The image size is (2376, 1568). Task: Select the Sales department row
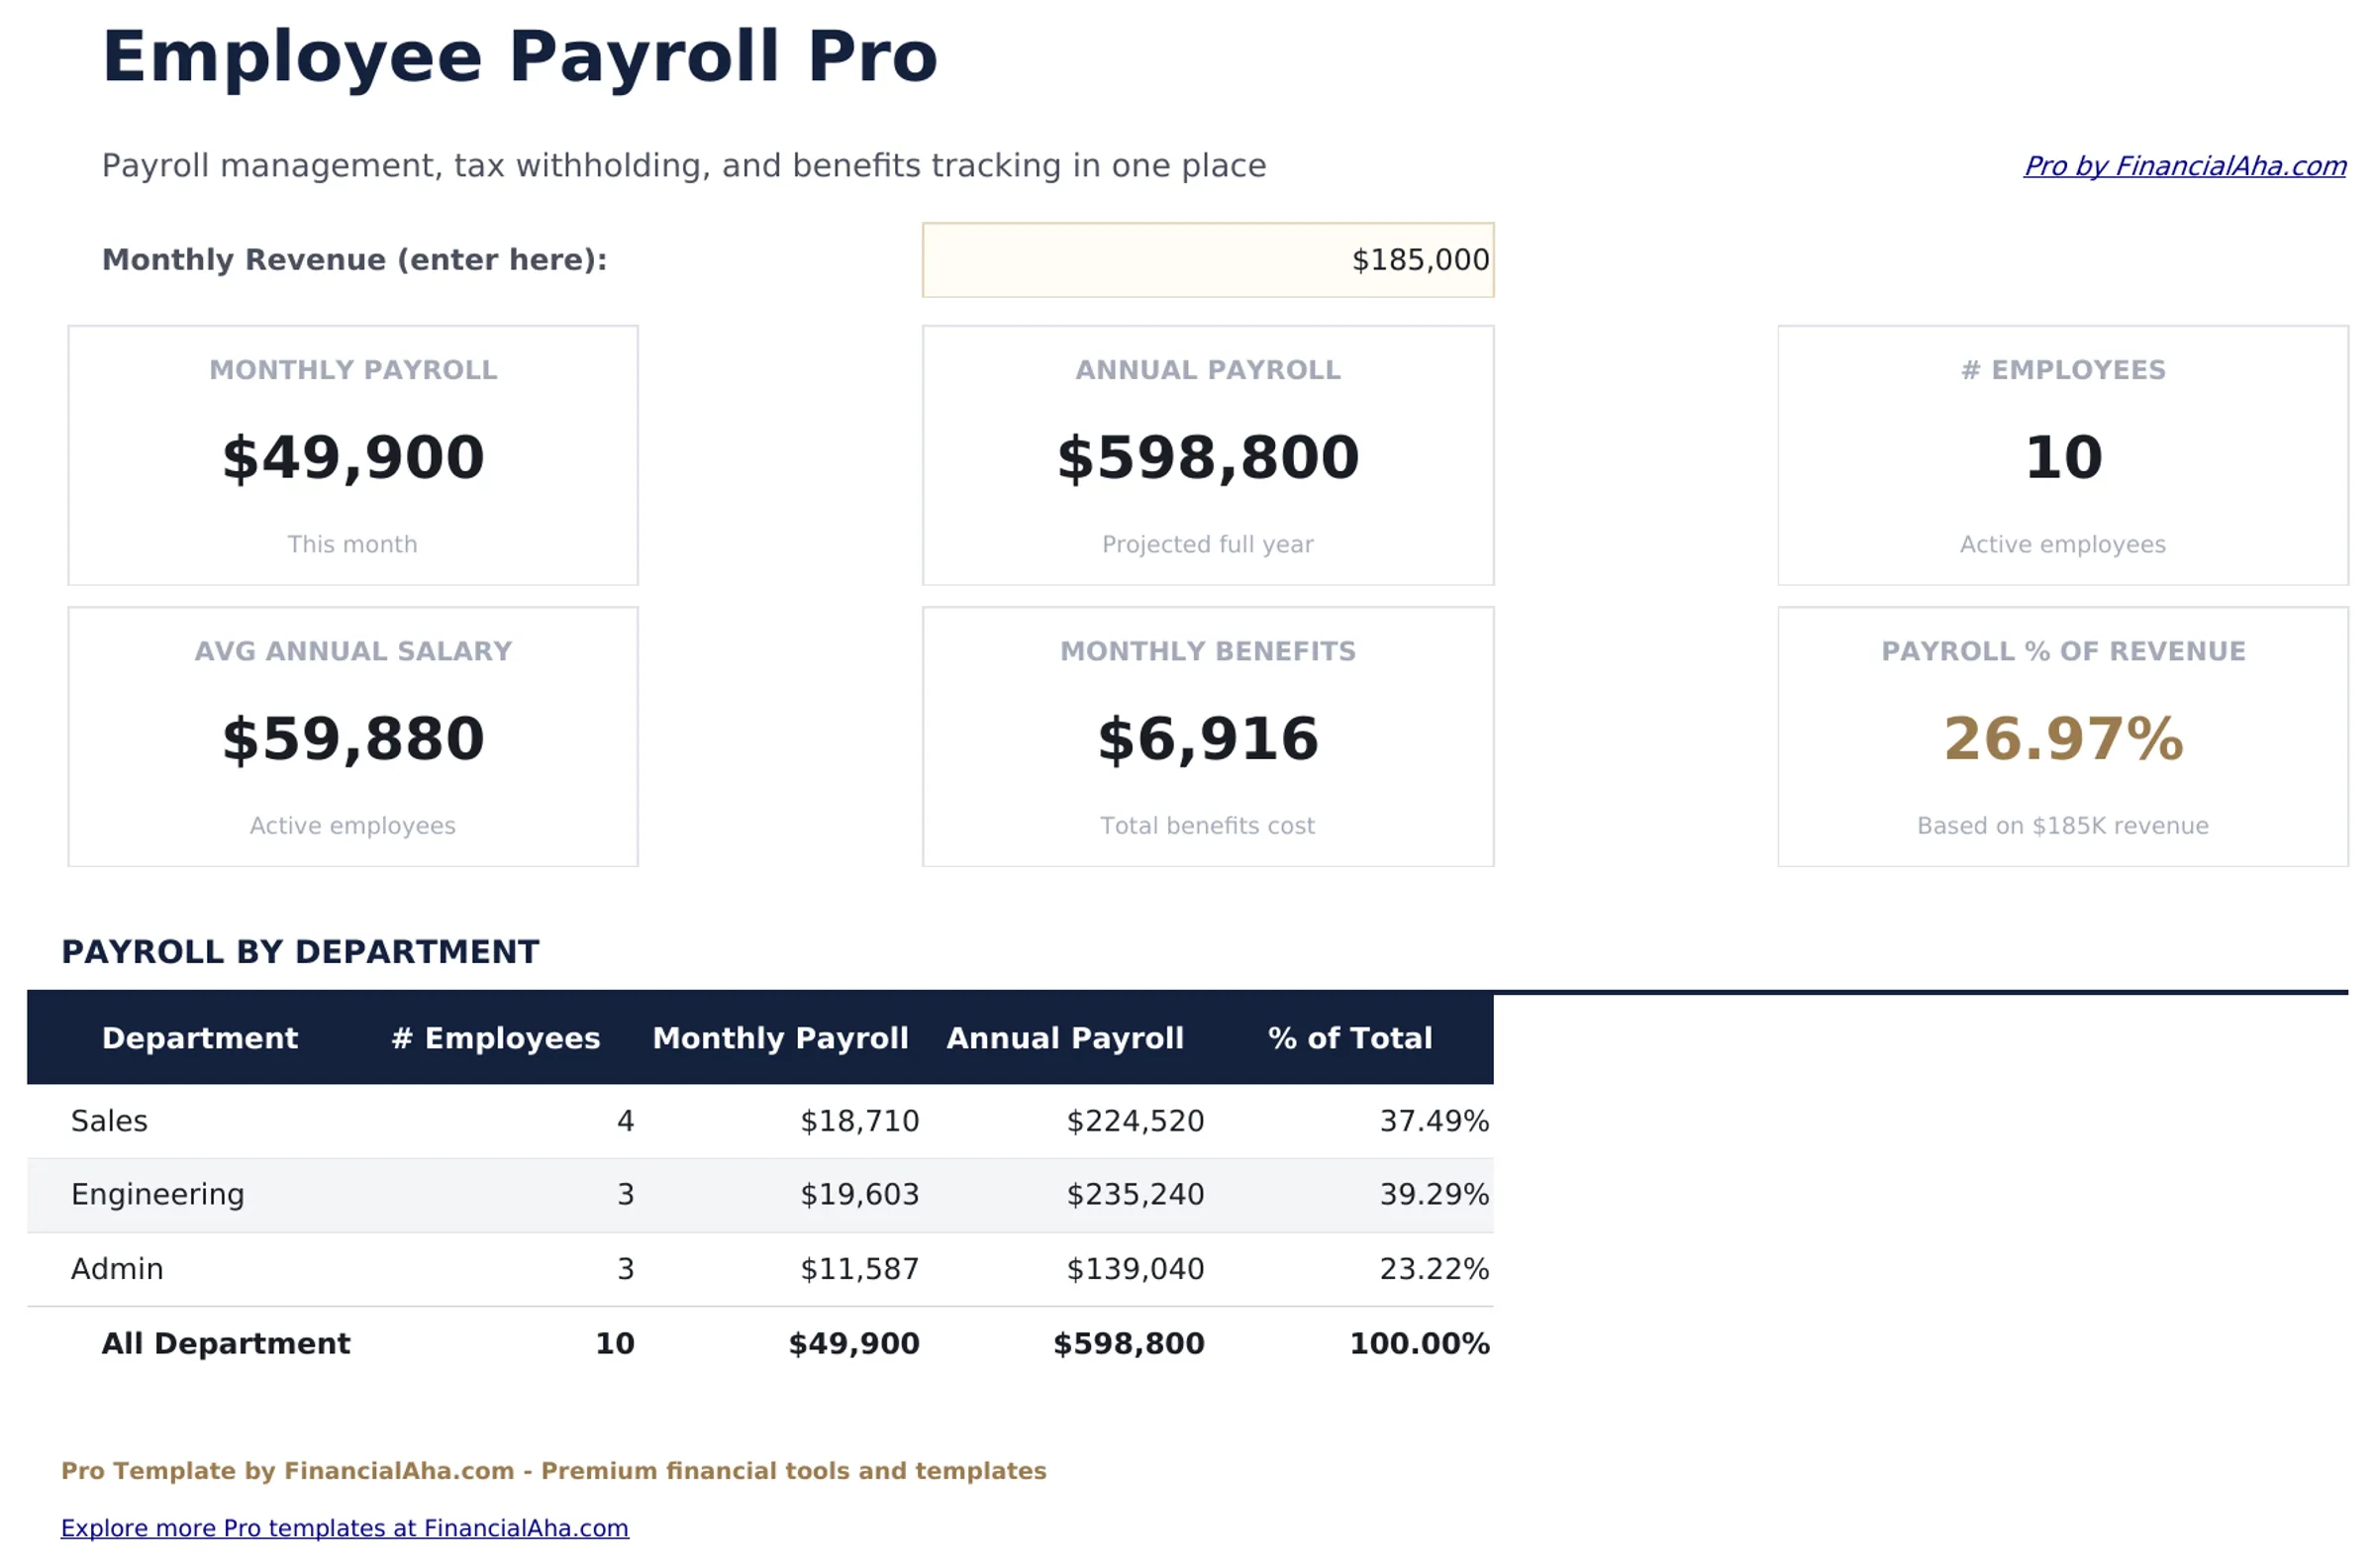700,1120
